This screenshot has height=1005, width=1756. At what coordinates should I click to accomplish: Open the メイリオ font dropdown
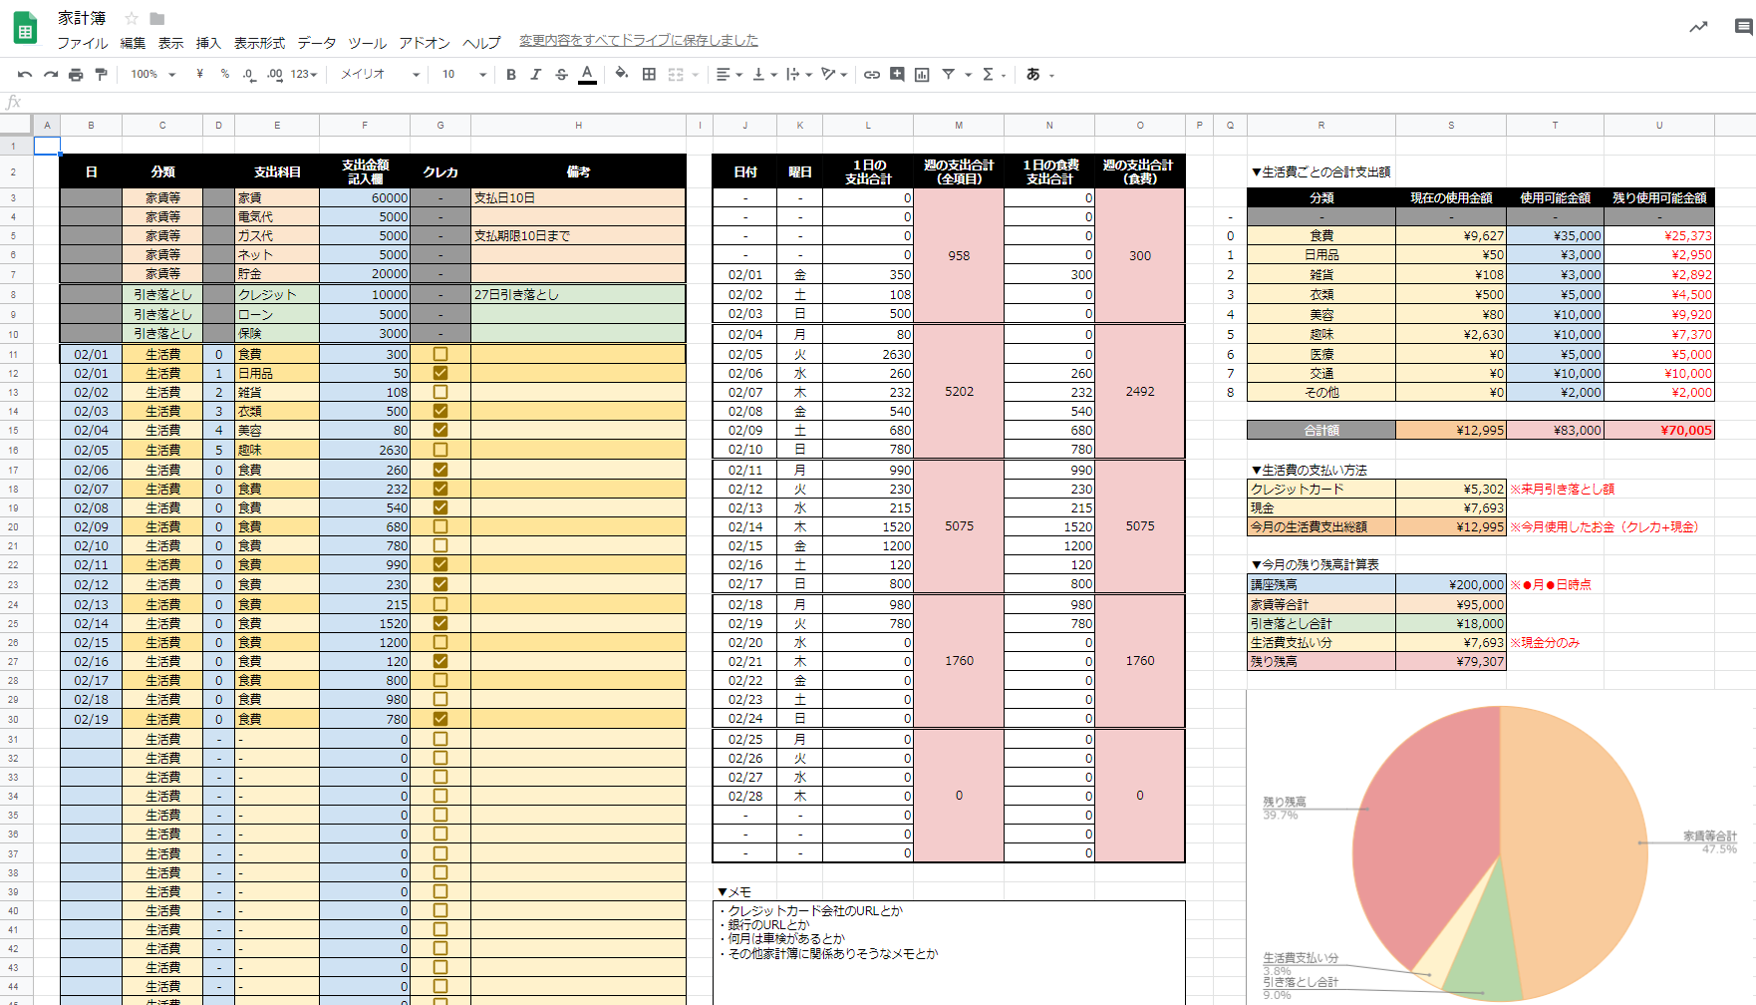[379, 75]
